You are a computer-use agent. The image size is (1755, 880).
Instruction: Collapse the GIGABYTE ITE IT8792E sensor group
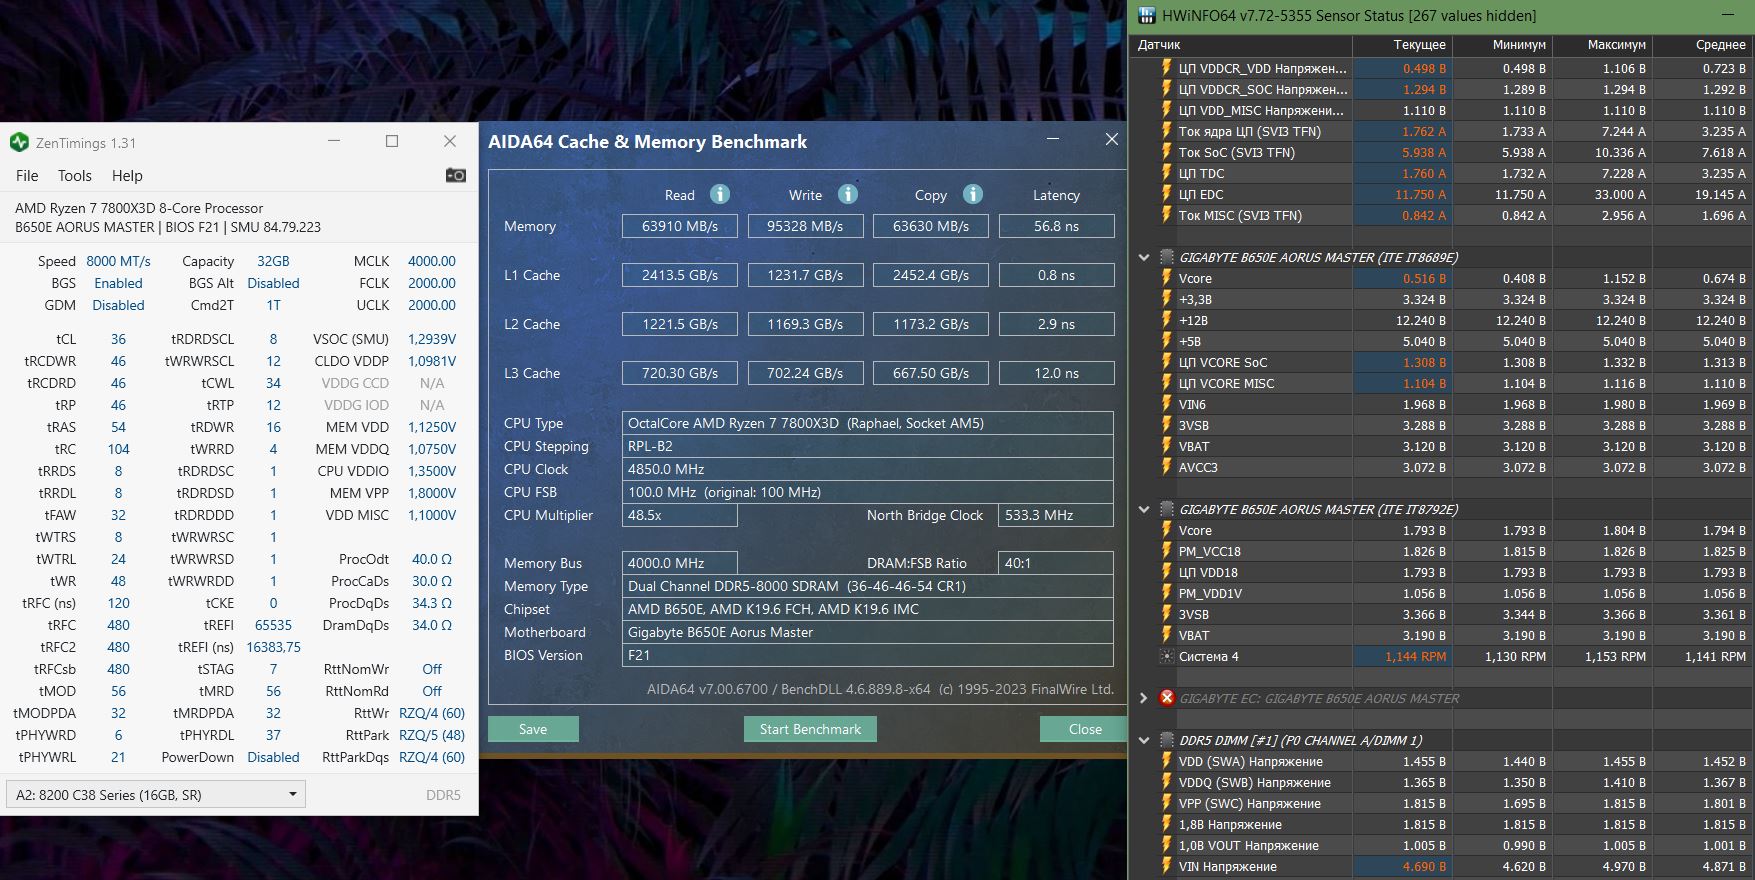[1144, 509]
